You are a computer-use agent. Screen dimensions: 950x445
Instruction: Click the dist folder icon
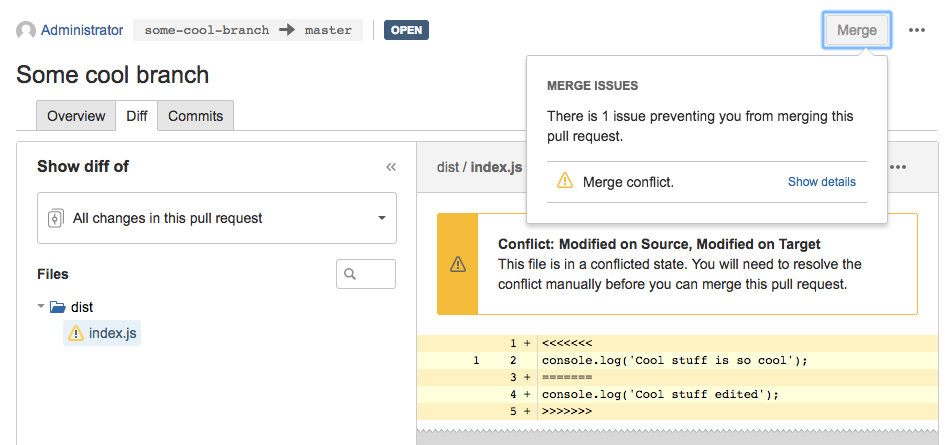pos(58,307)
